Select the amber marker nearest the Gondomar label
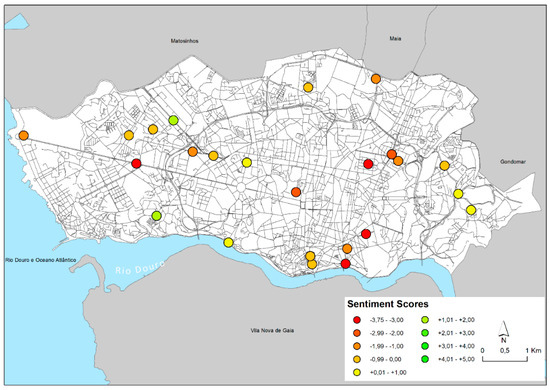Viewport: 550px width, 390px height. 444,166
